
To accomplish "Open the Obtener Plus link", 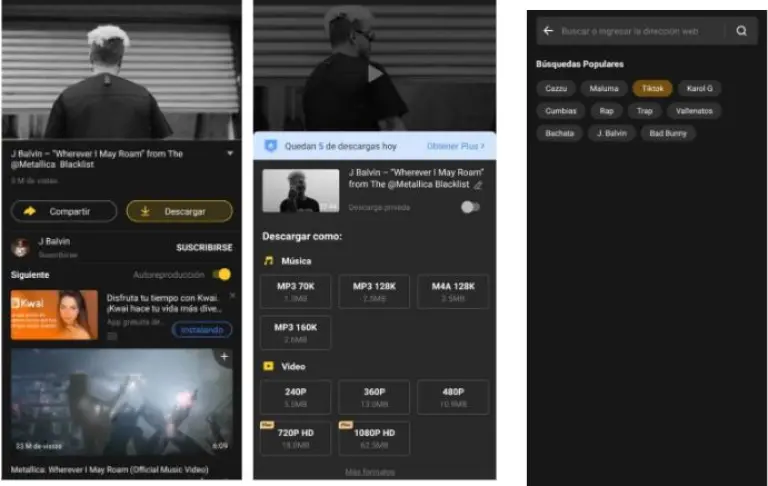I will pyautogui.click(x=455, y=146).
